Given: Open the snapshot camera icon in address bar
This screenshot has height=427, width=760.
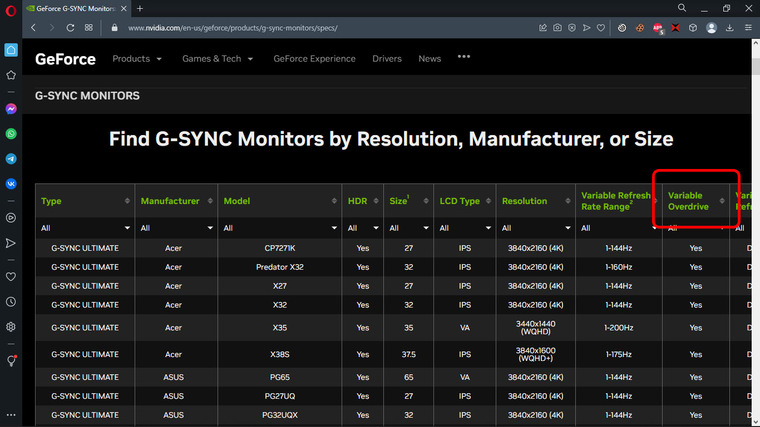Looking at the screenshot, I should pyautogui.click(x=557, y=28).
